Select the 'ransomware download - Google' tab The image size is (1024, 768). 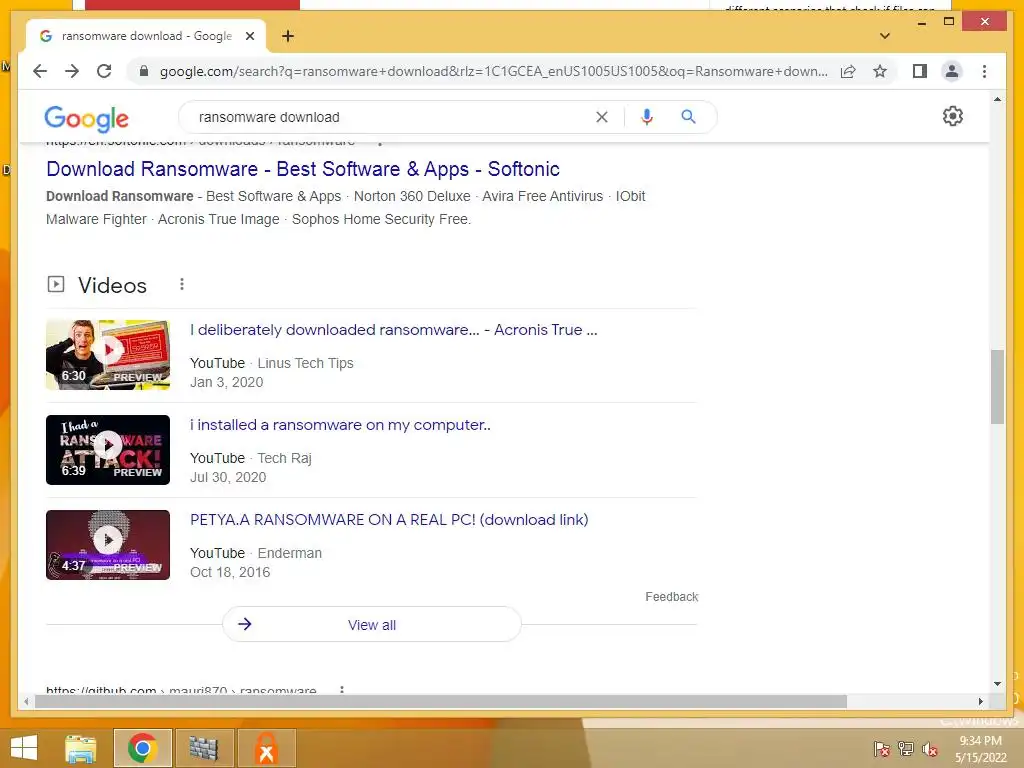[x=145, y=36]
